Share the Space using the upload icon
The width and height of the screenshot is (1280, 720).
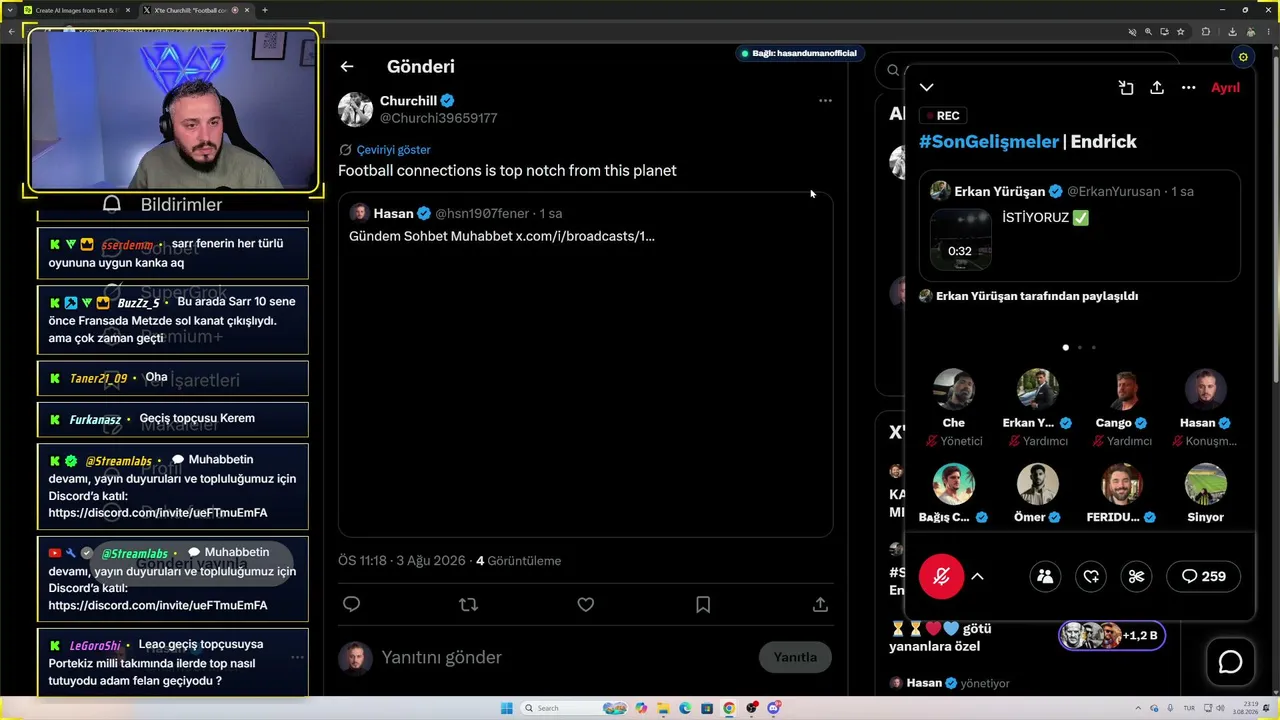point(1157,88)
